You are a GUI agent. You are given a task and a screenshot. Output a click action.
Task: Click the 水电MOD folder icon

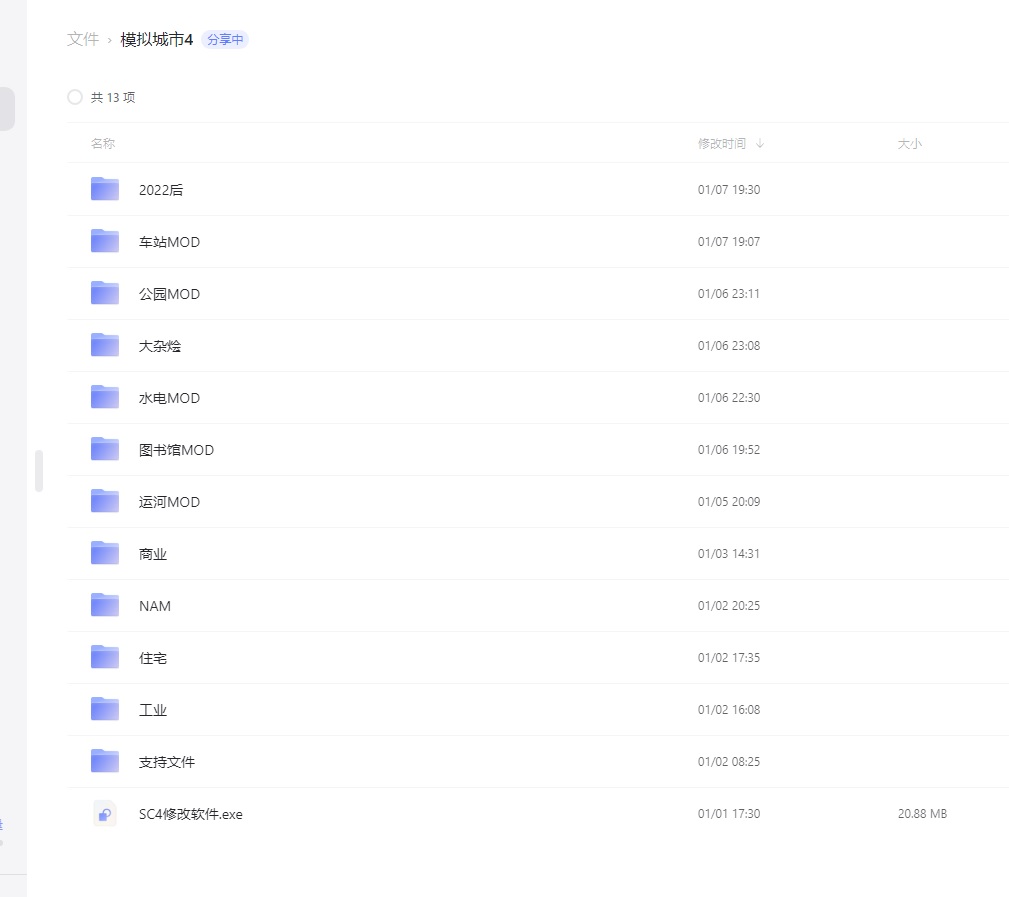click(x=105, y=397)
